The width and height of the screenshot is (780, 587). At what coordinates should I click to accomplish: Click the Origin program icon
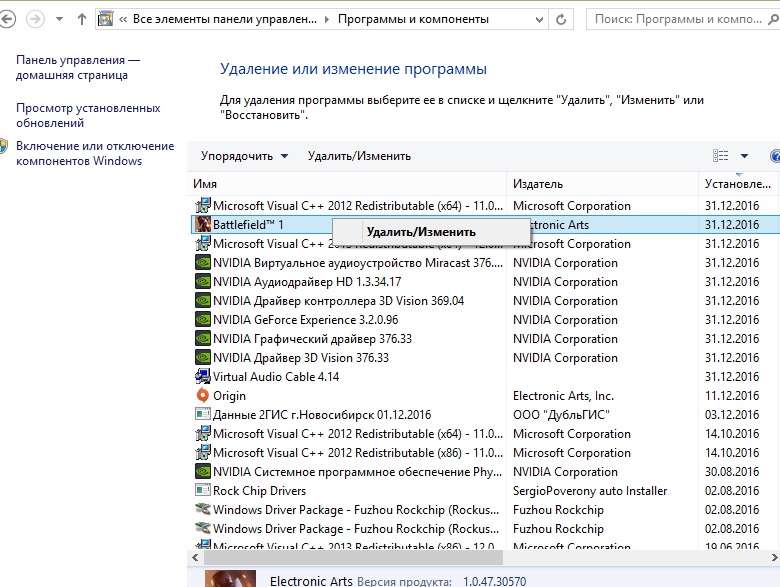click(x=202, y=395)
